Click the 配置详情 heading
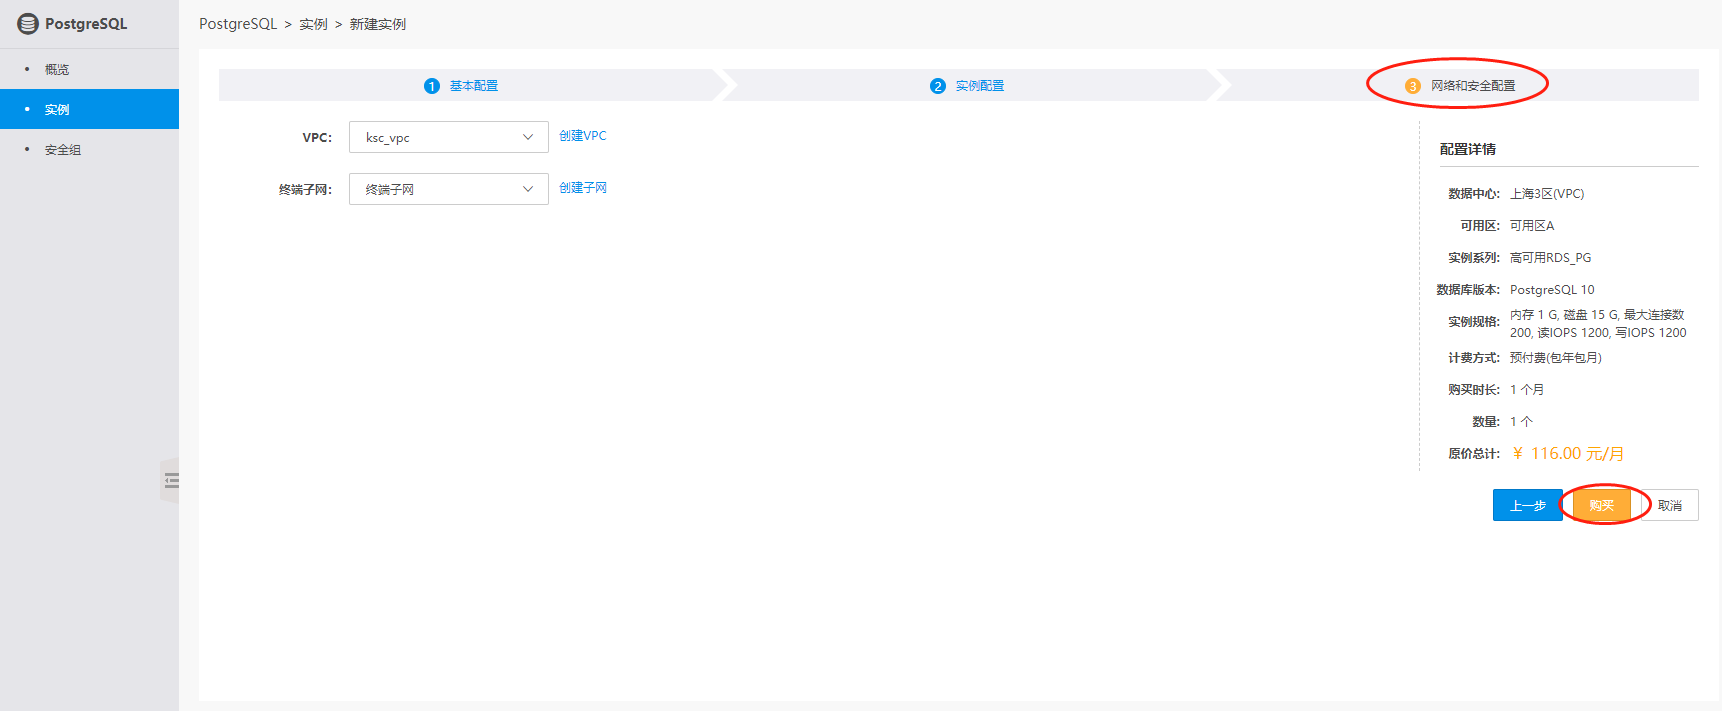The image size is (1722, 711). [1468, 149]
